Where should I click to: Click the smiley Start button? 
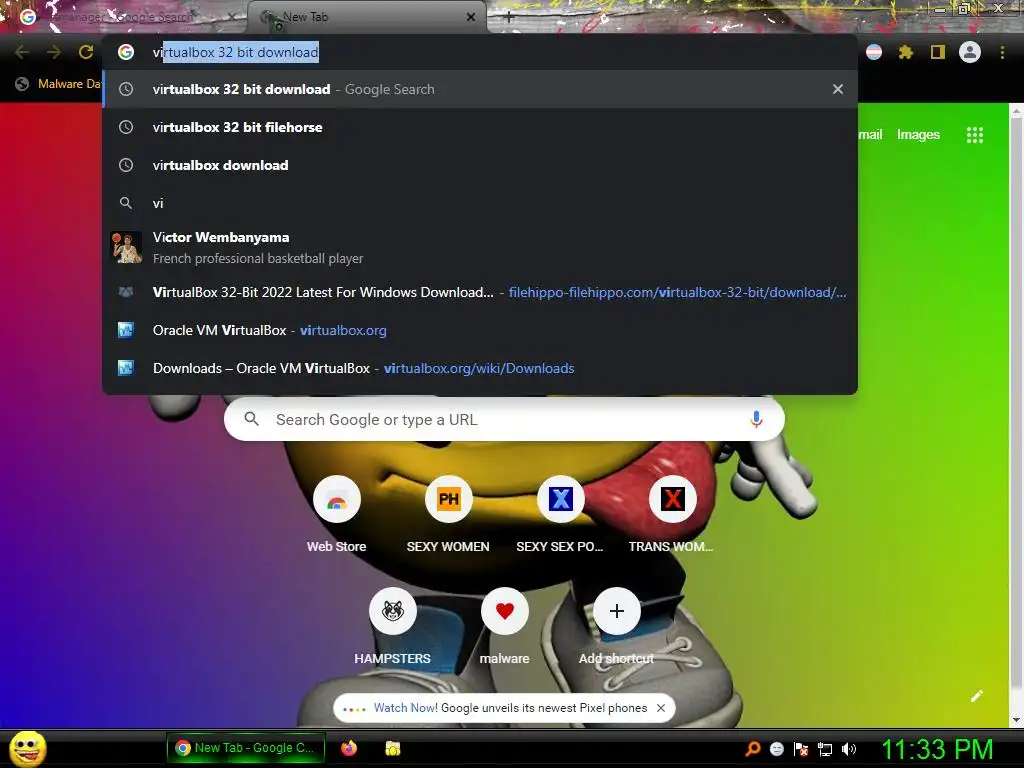(x=27, y=748)
